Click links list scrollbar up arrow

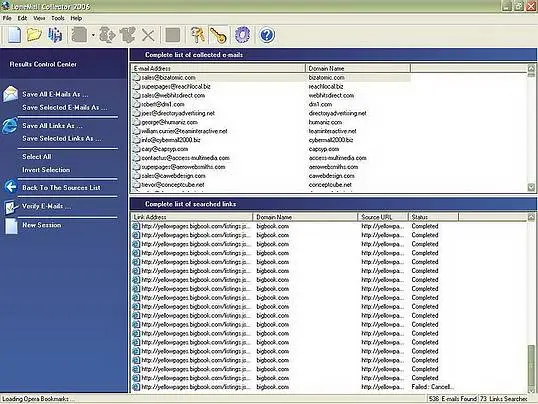(531, 217)
